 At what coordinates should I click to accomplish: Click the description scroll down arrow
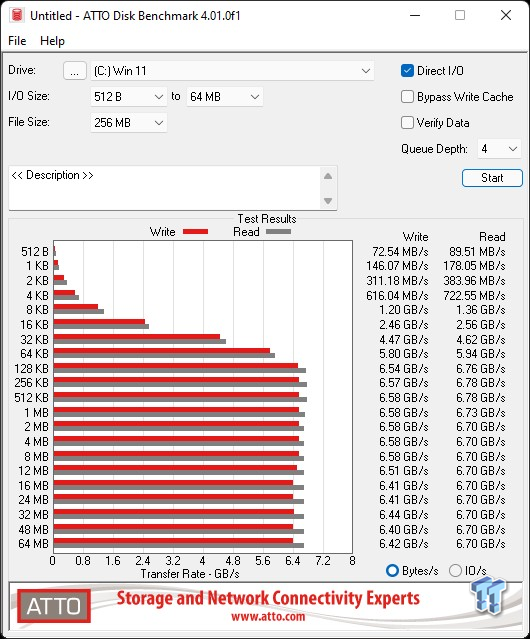[328, 201]
